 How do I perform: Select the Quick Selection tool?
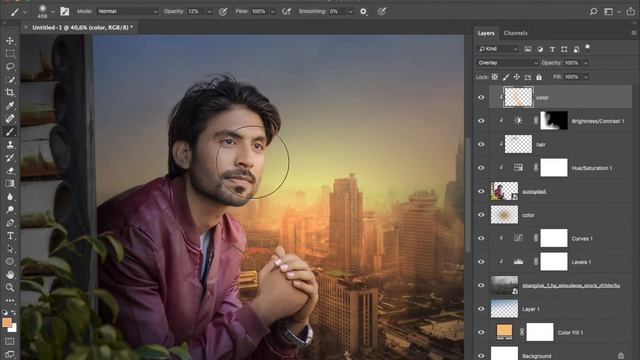(10, 80)
